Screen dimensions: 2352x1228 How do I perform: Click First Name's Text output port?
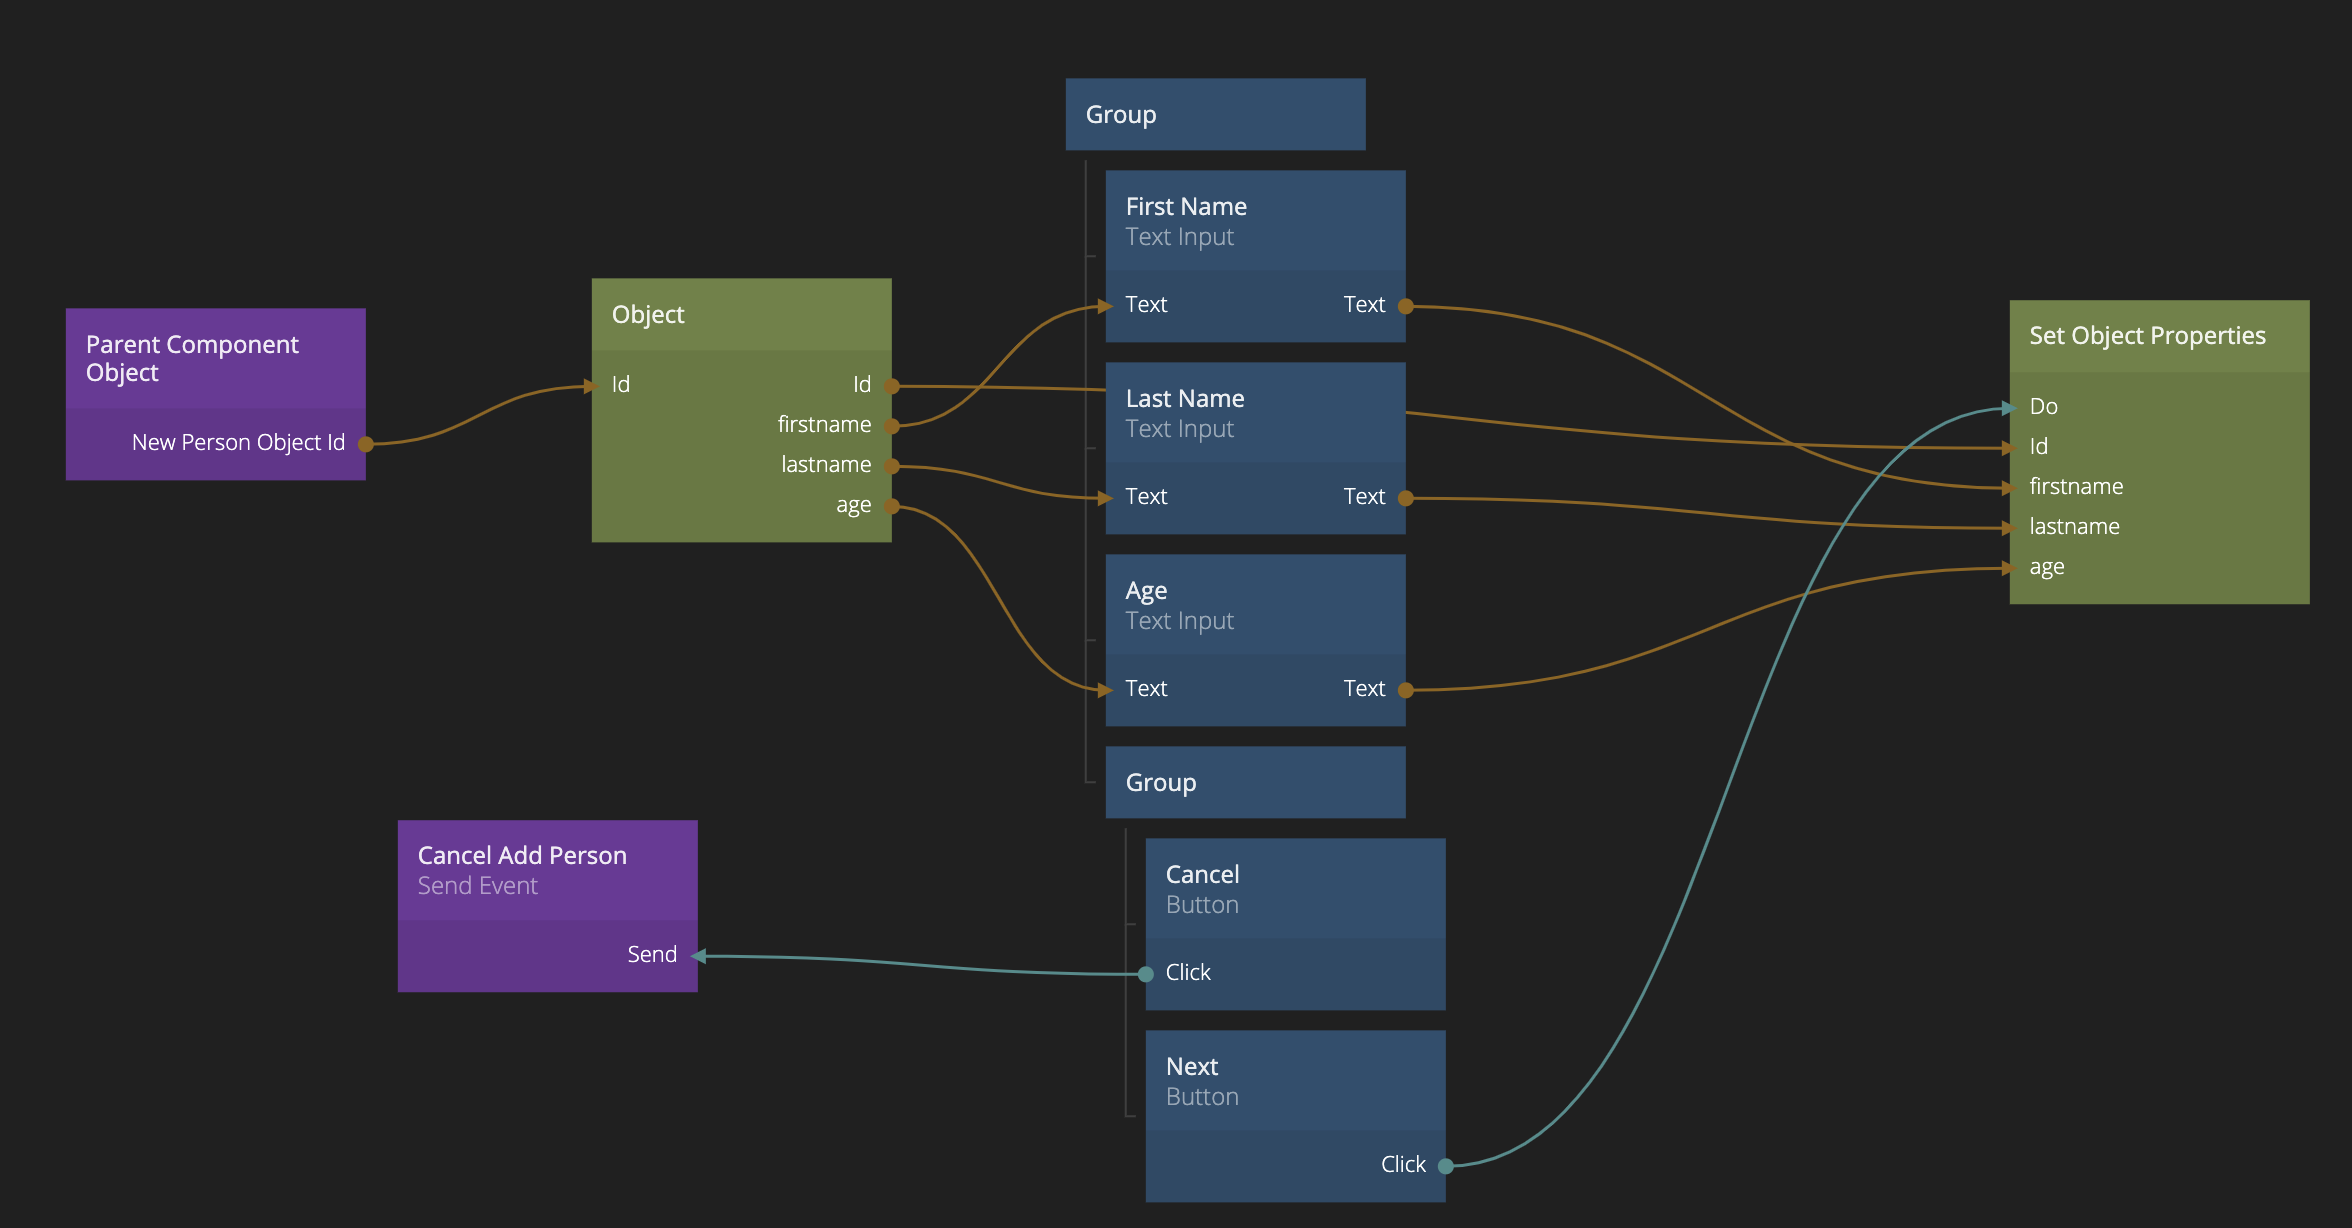click(1405, 306)
